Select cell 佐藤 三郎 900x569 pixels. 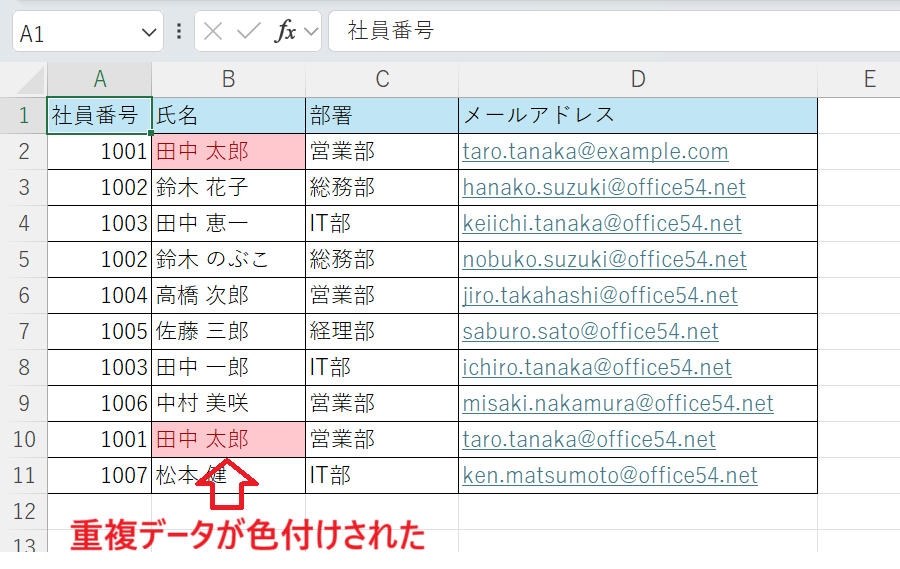pos(228,331)
